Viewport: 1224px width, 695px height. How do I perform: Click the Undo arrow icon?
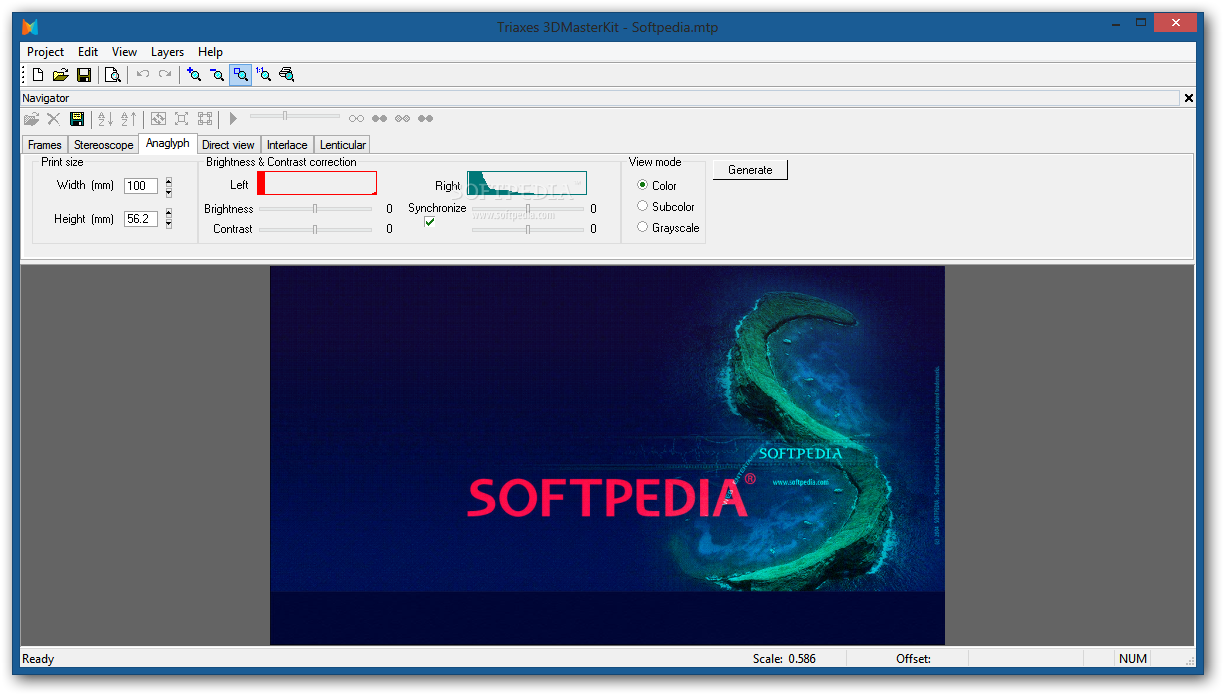(x=143, y=74)
